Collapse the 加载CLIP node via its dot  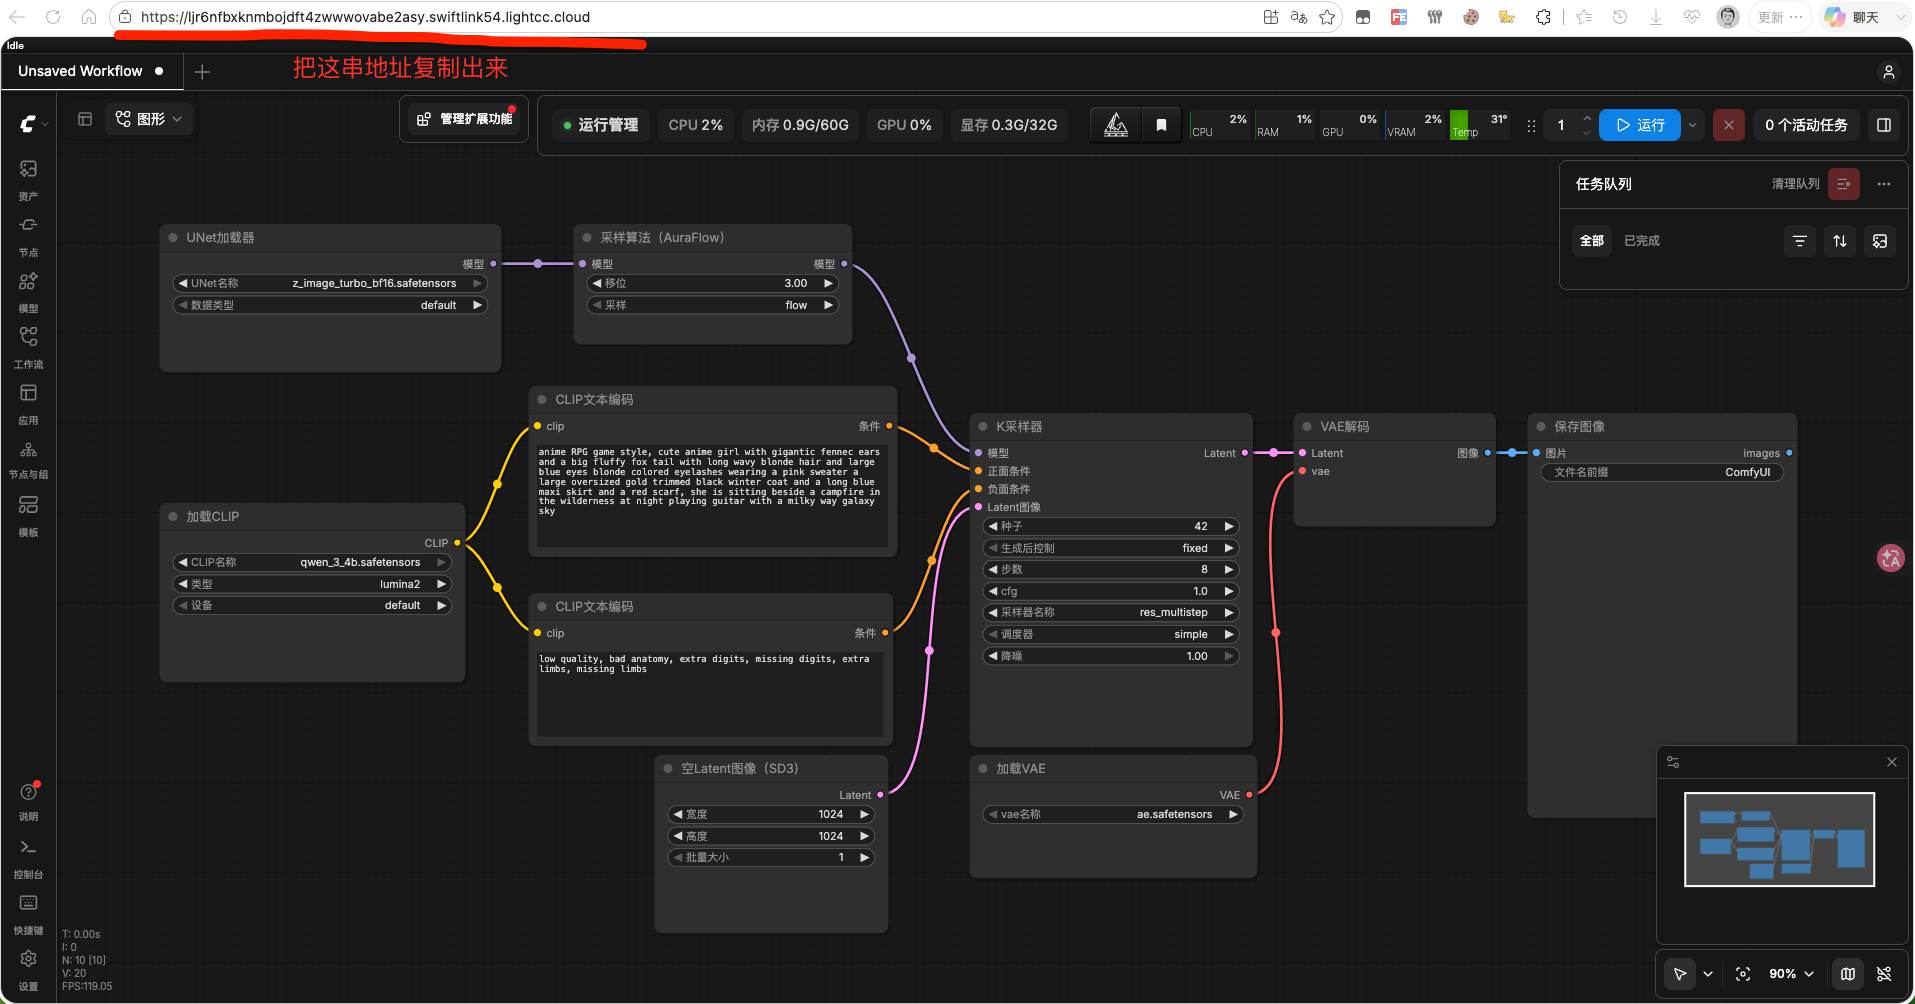[x=173, y=517]
